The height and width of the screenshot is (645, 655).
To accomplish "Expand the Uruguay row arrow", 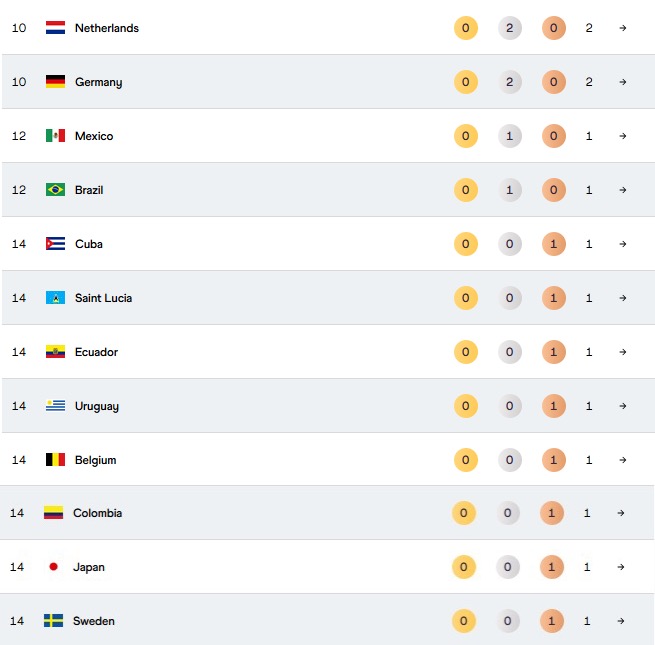I will [623, 406].
